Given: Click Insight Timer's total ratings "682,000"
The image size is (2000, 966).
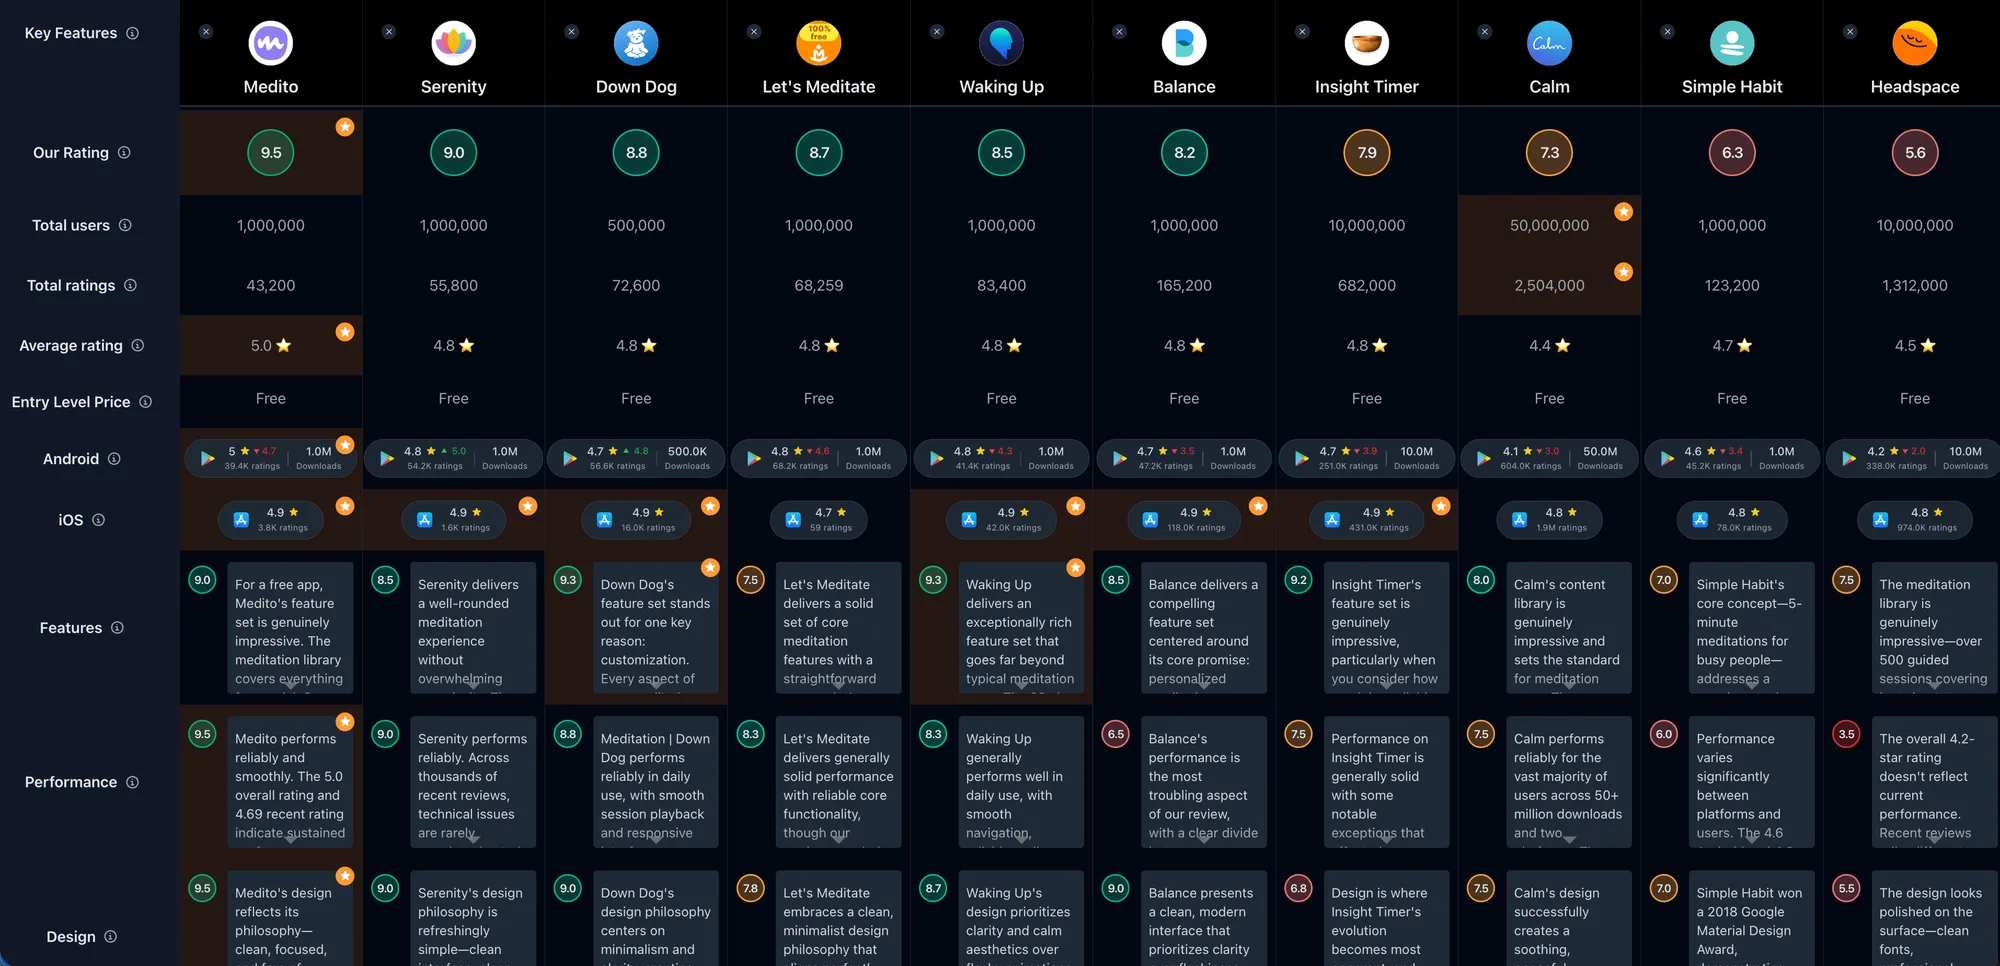Looking at the screenshot, I should 1367,286.
